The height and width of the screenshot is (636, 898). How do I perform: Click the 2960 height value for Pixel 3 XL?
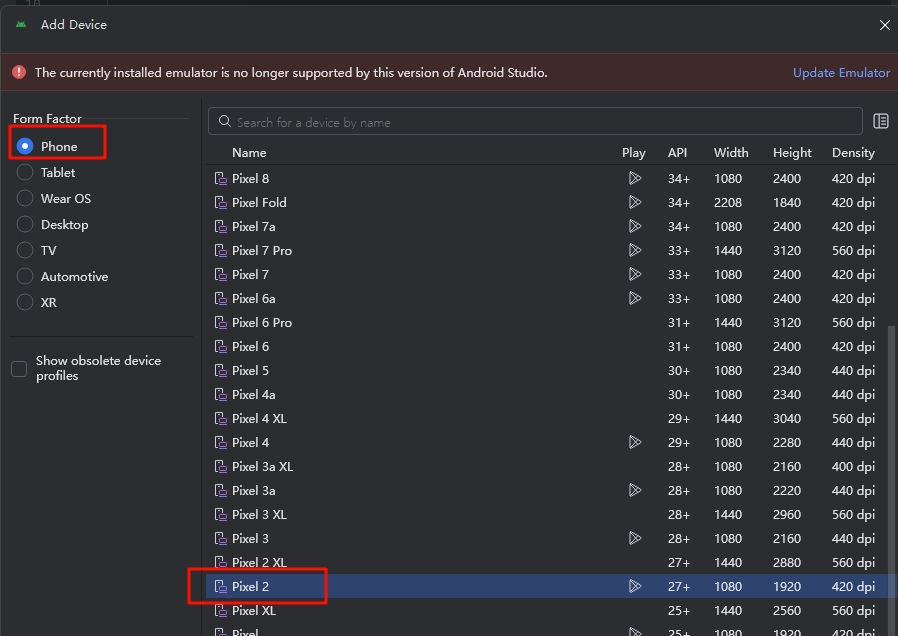point(787,515)
